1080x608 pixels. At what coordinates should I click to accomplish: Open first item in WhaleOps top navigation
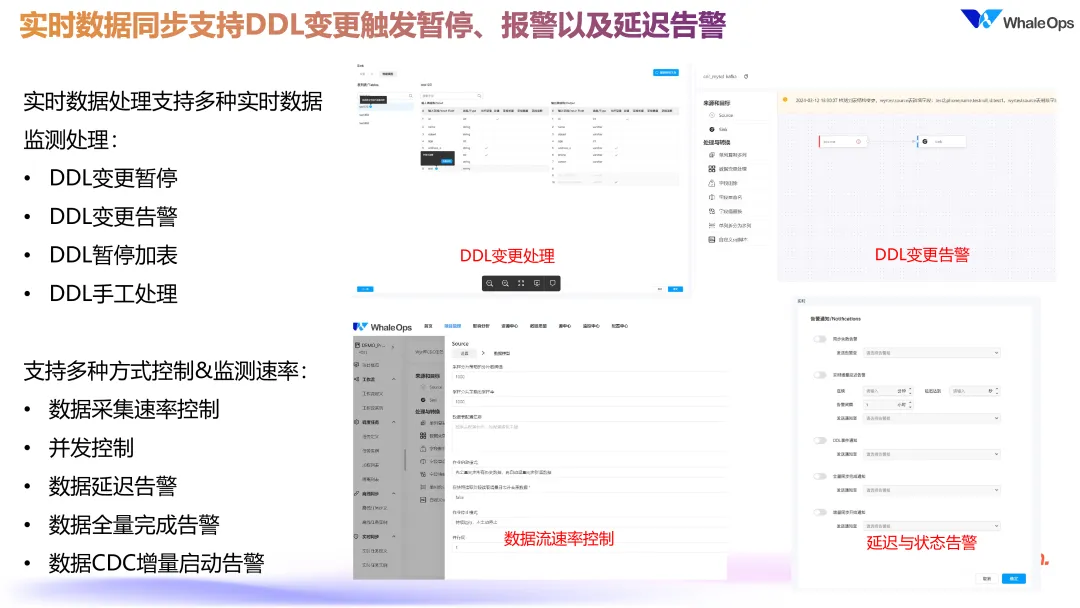(x=428, y=326)
